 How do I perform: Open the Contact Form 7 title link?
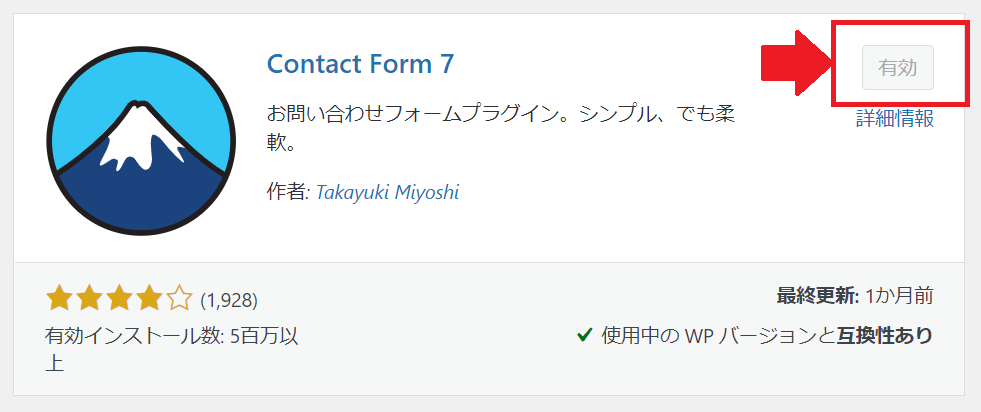(360, 64)
